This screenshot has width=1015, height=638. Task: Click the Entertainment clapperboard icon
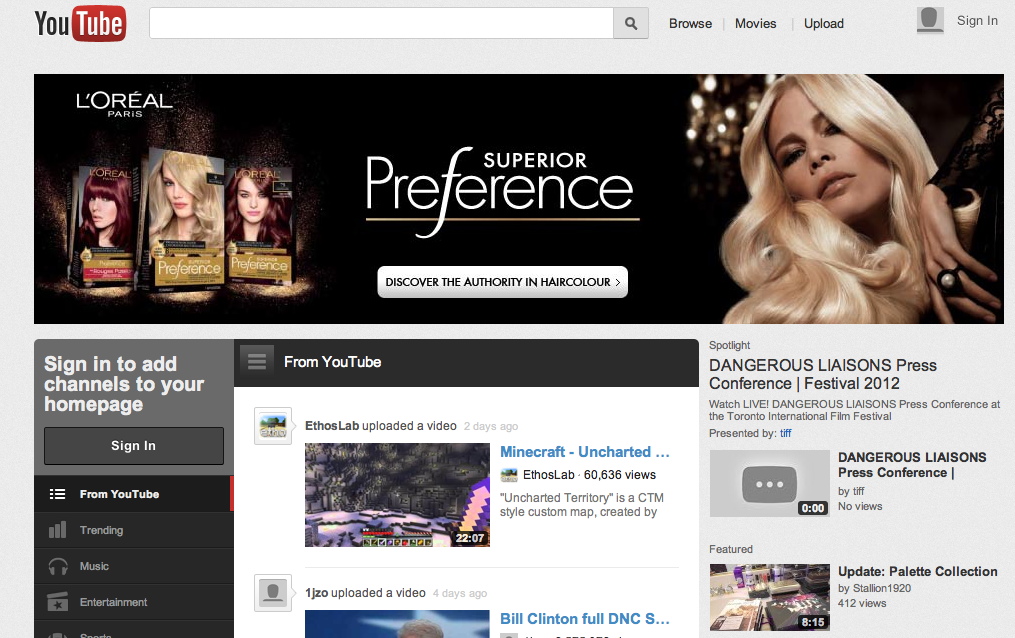(x=58, y=602)
